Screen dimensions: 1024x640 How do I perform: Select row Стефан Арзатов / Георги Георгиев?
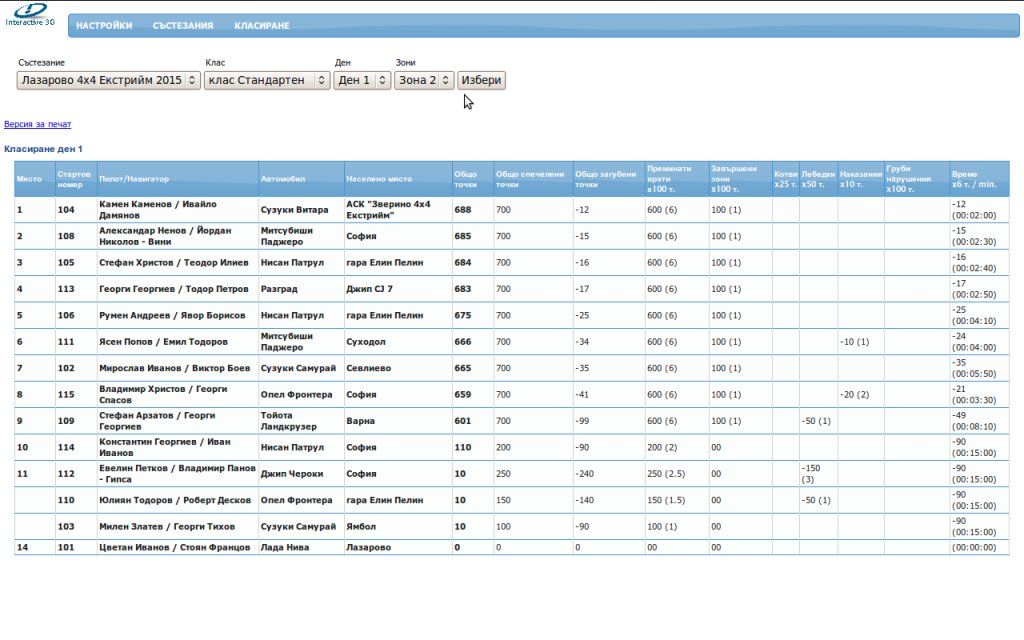511,421
